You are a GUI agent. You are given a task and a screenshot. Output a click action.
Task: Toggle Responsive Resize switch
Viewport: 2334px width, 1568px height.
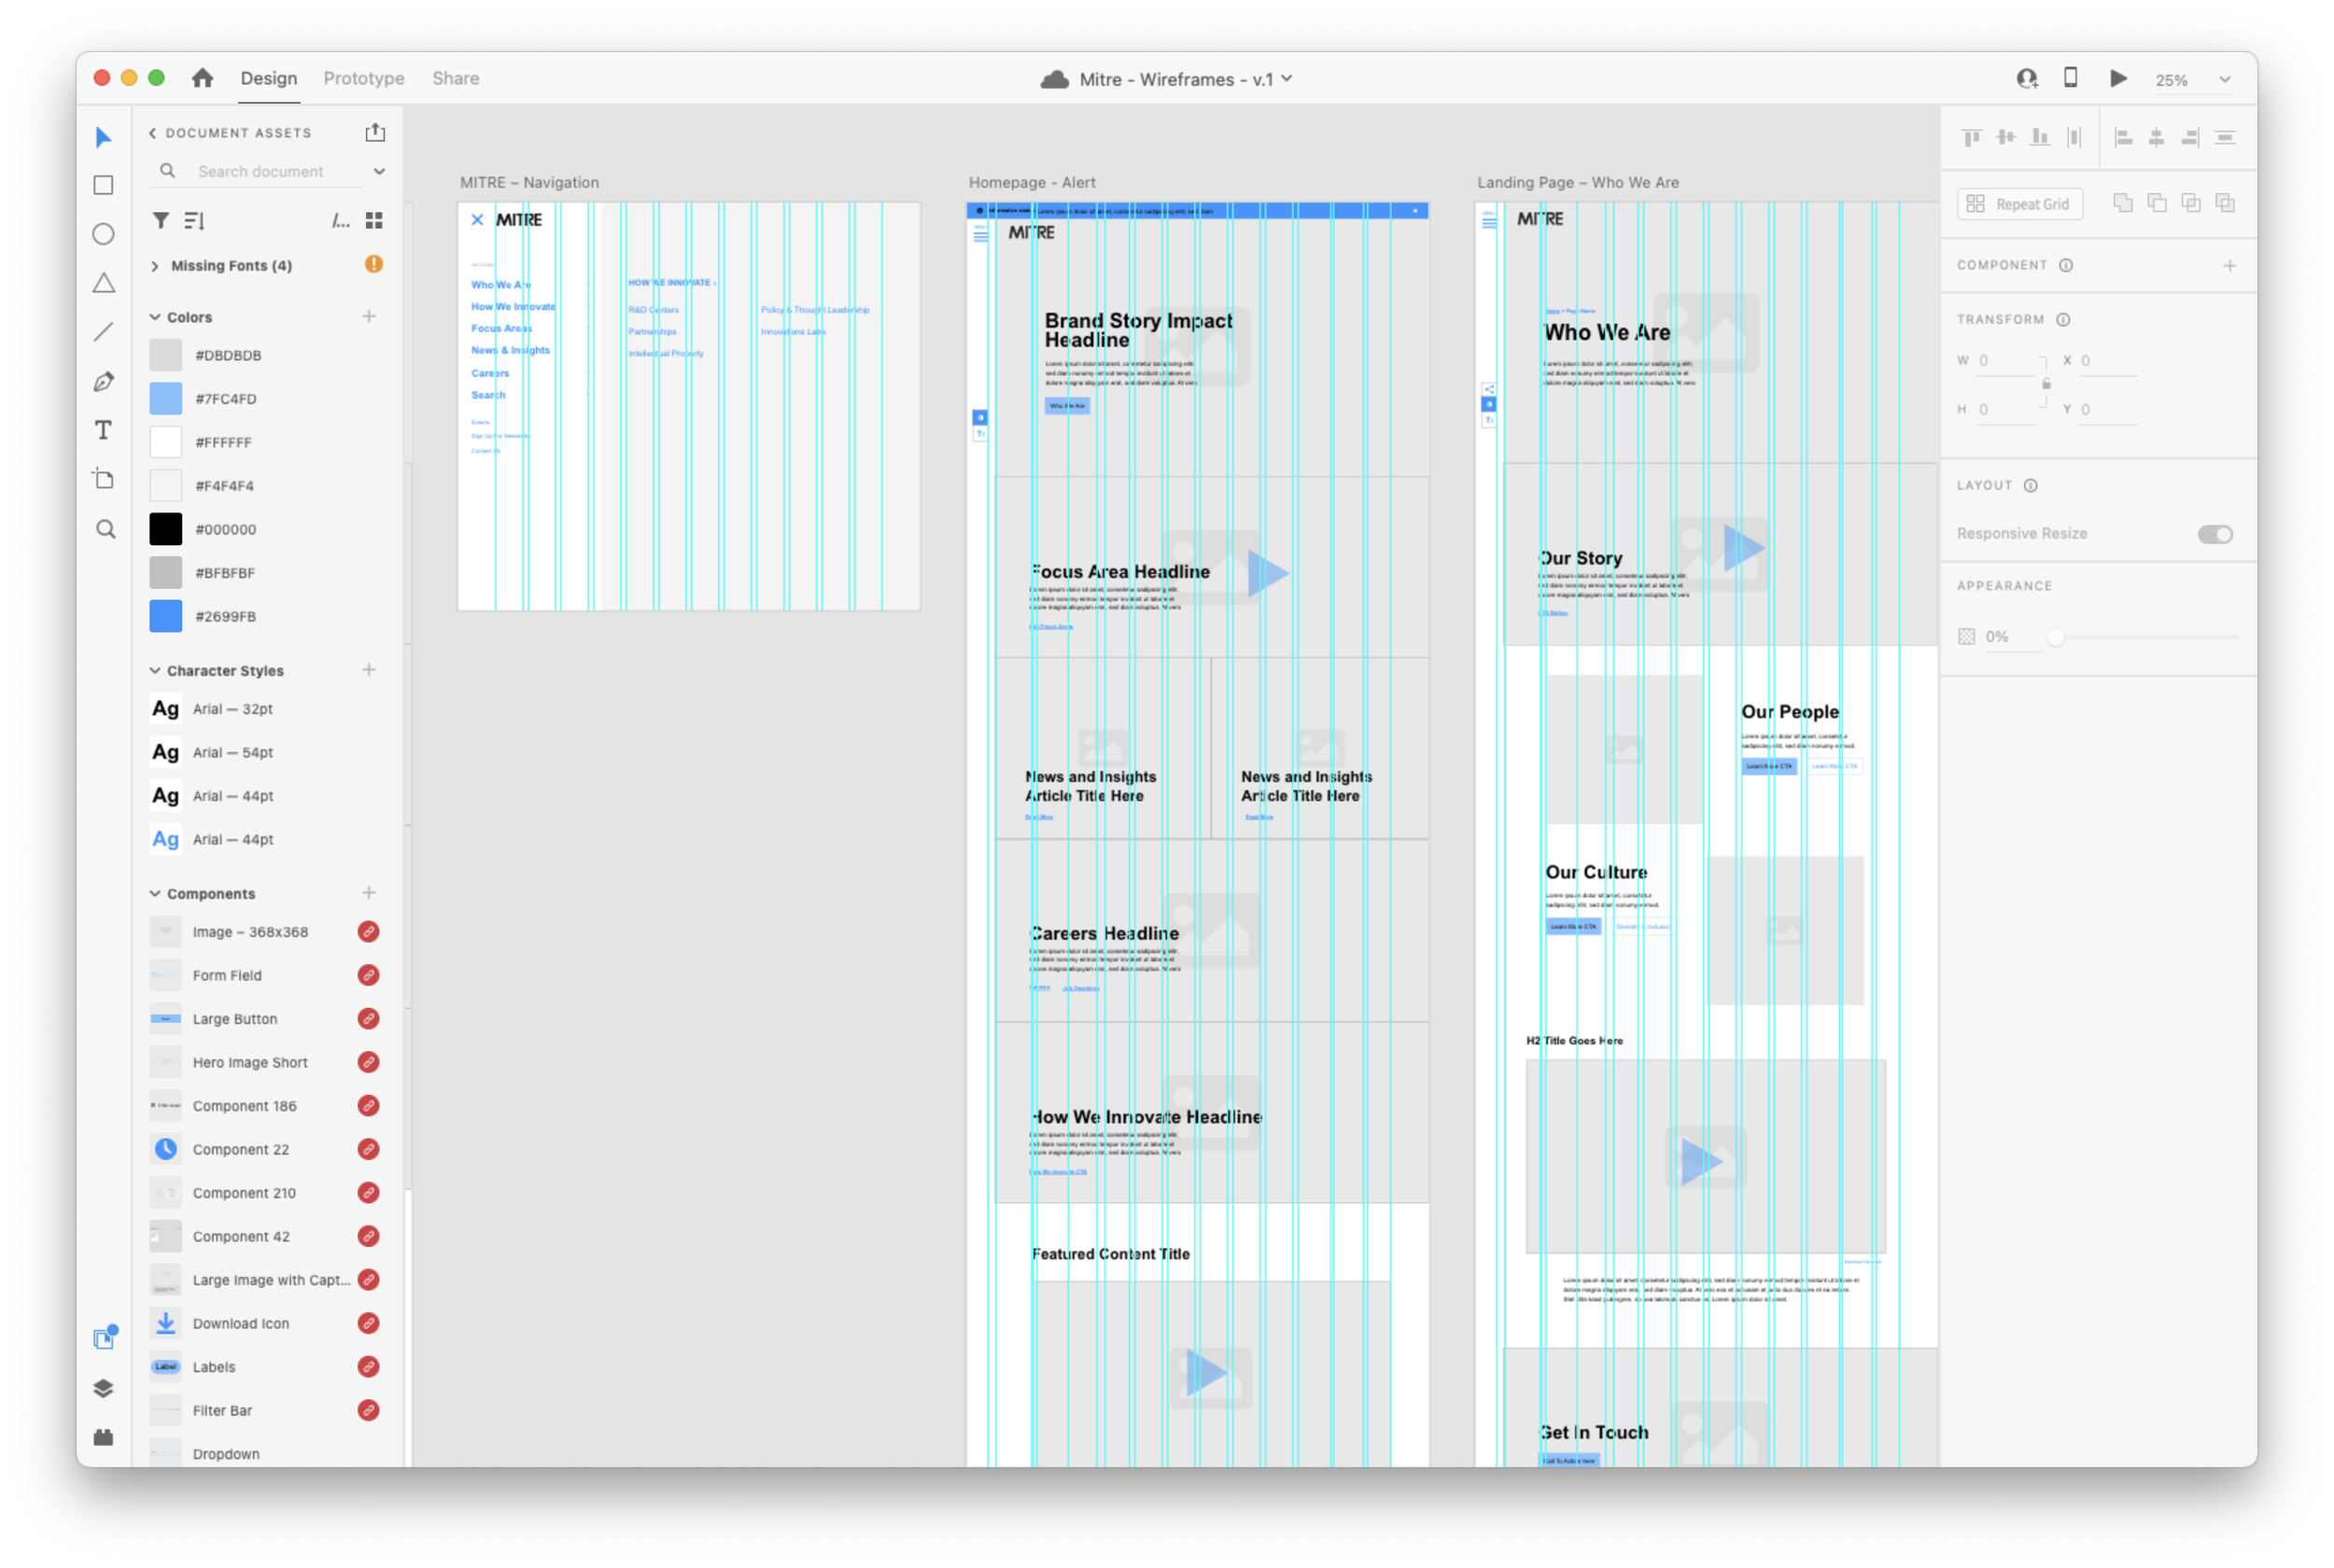(x=2214, y=534)
